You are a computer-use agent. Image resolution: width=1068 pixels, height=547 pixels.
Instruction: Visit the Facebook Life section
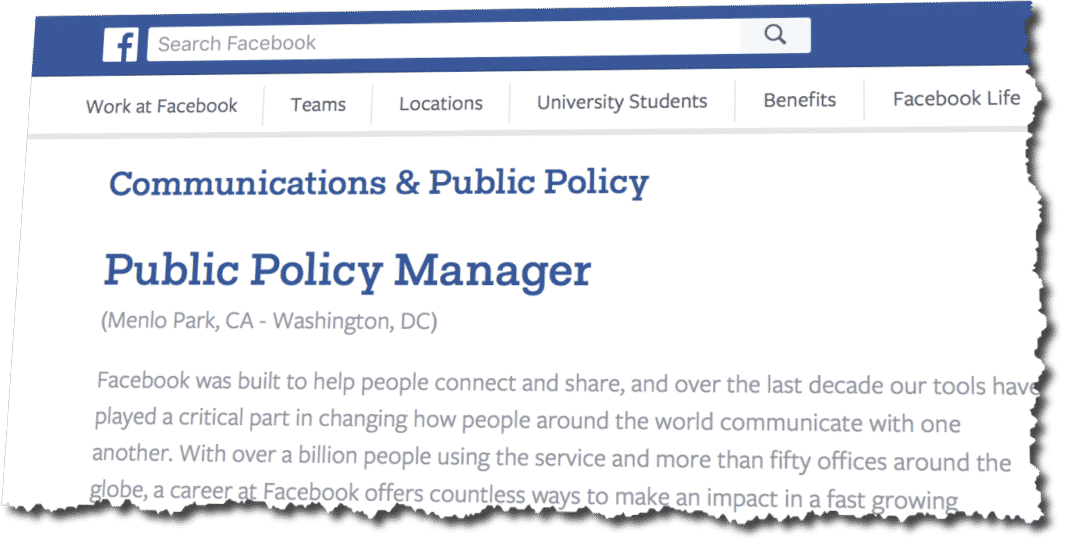point(956,99)
